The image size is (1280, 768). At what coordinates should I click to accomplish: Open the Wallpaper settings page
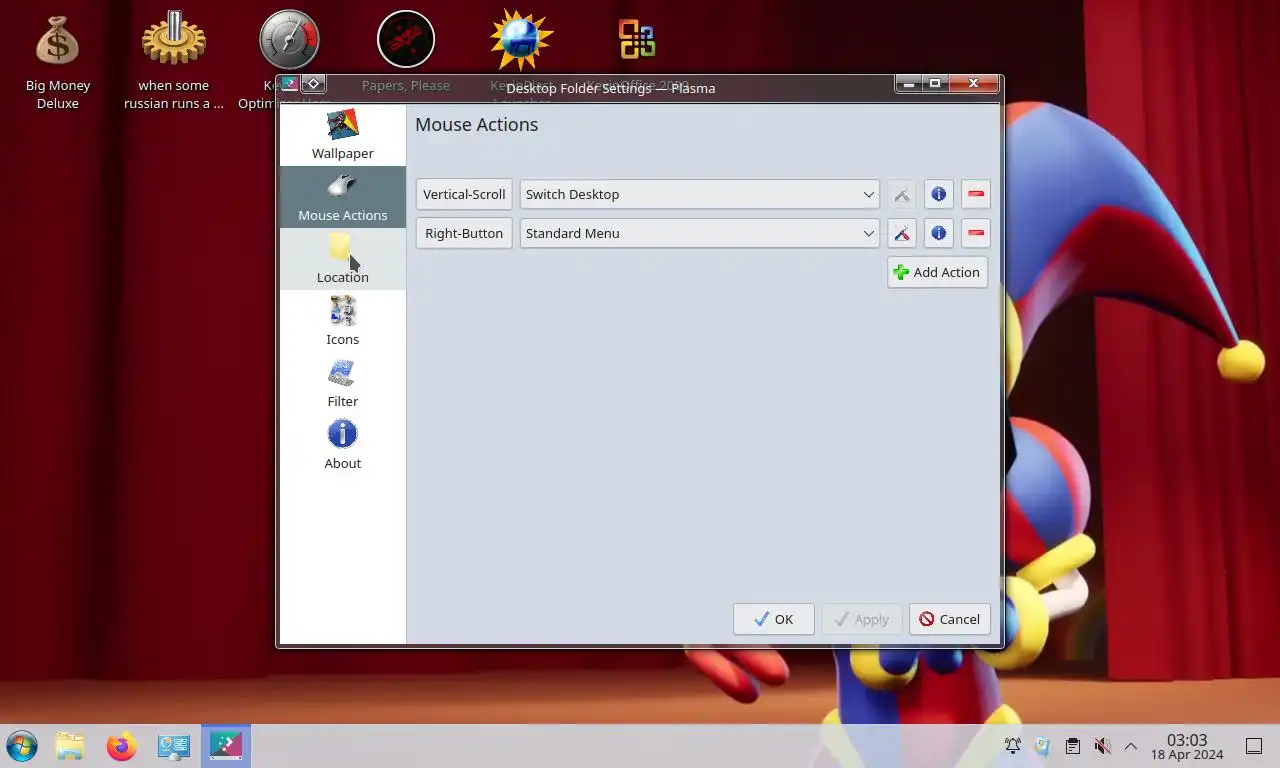[x=342, y=135]
